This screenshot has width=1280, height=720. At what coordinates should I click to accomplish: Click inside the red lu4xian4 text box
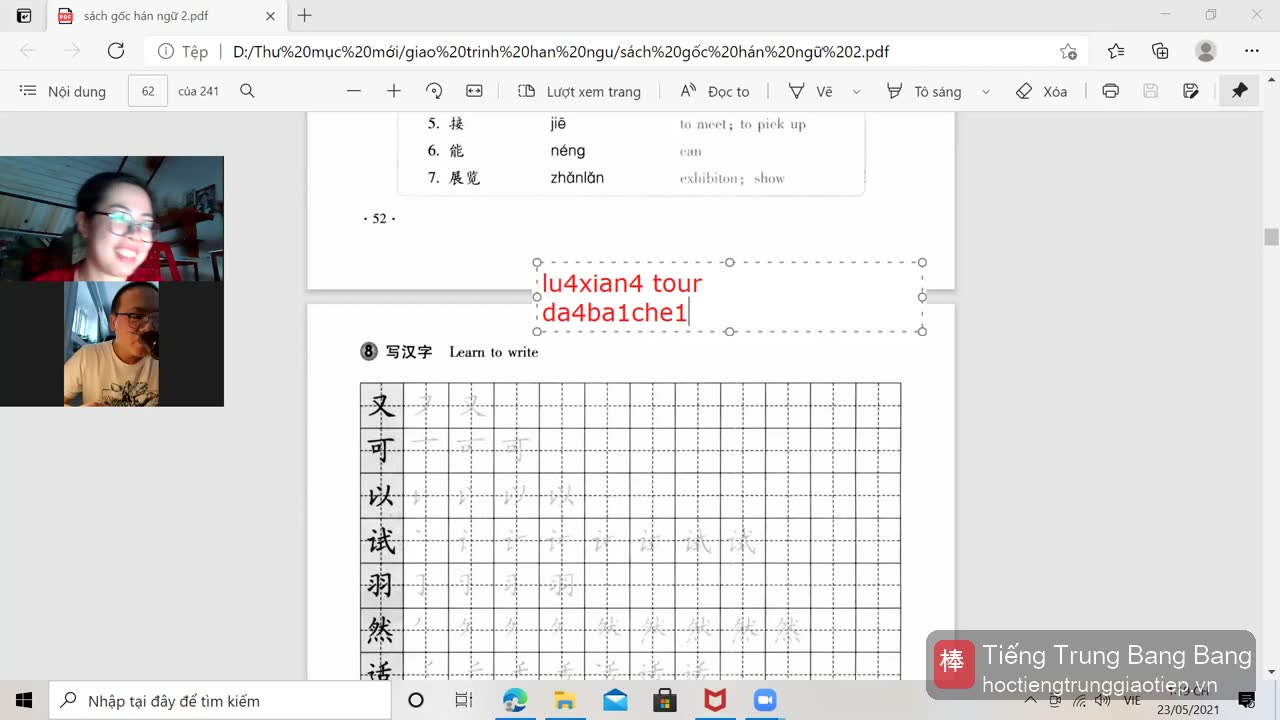[x=729, y=297]
